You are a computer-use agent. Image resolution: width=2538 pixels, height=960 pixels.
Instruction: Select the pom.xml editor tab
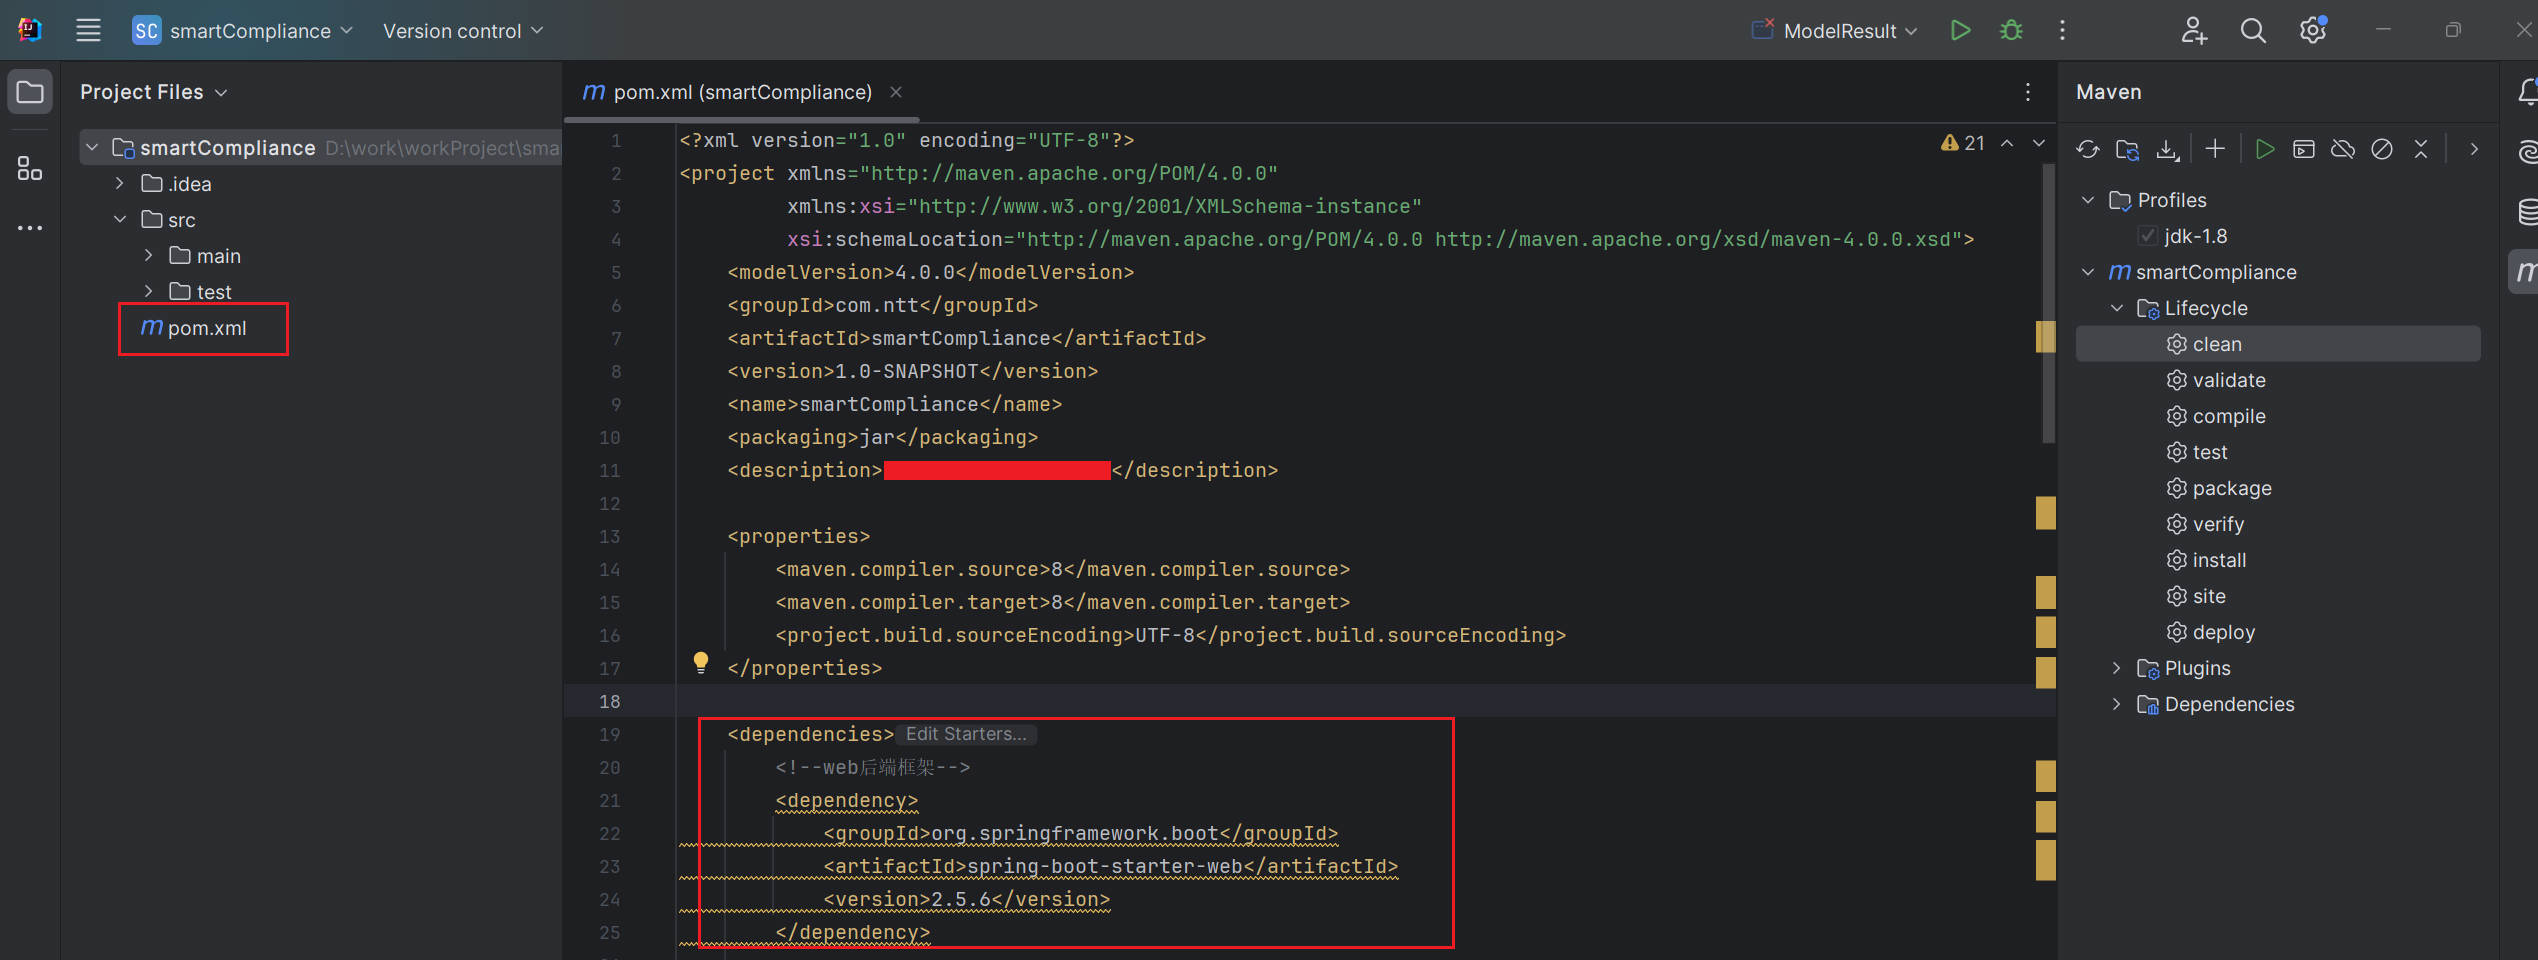(x=741, y=92)
